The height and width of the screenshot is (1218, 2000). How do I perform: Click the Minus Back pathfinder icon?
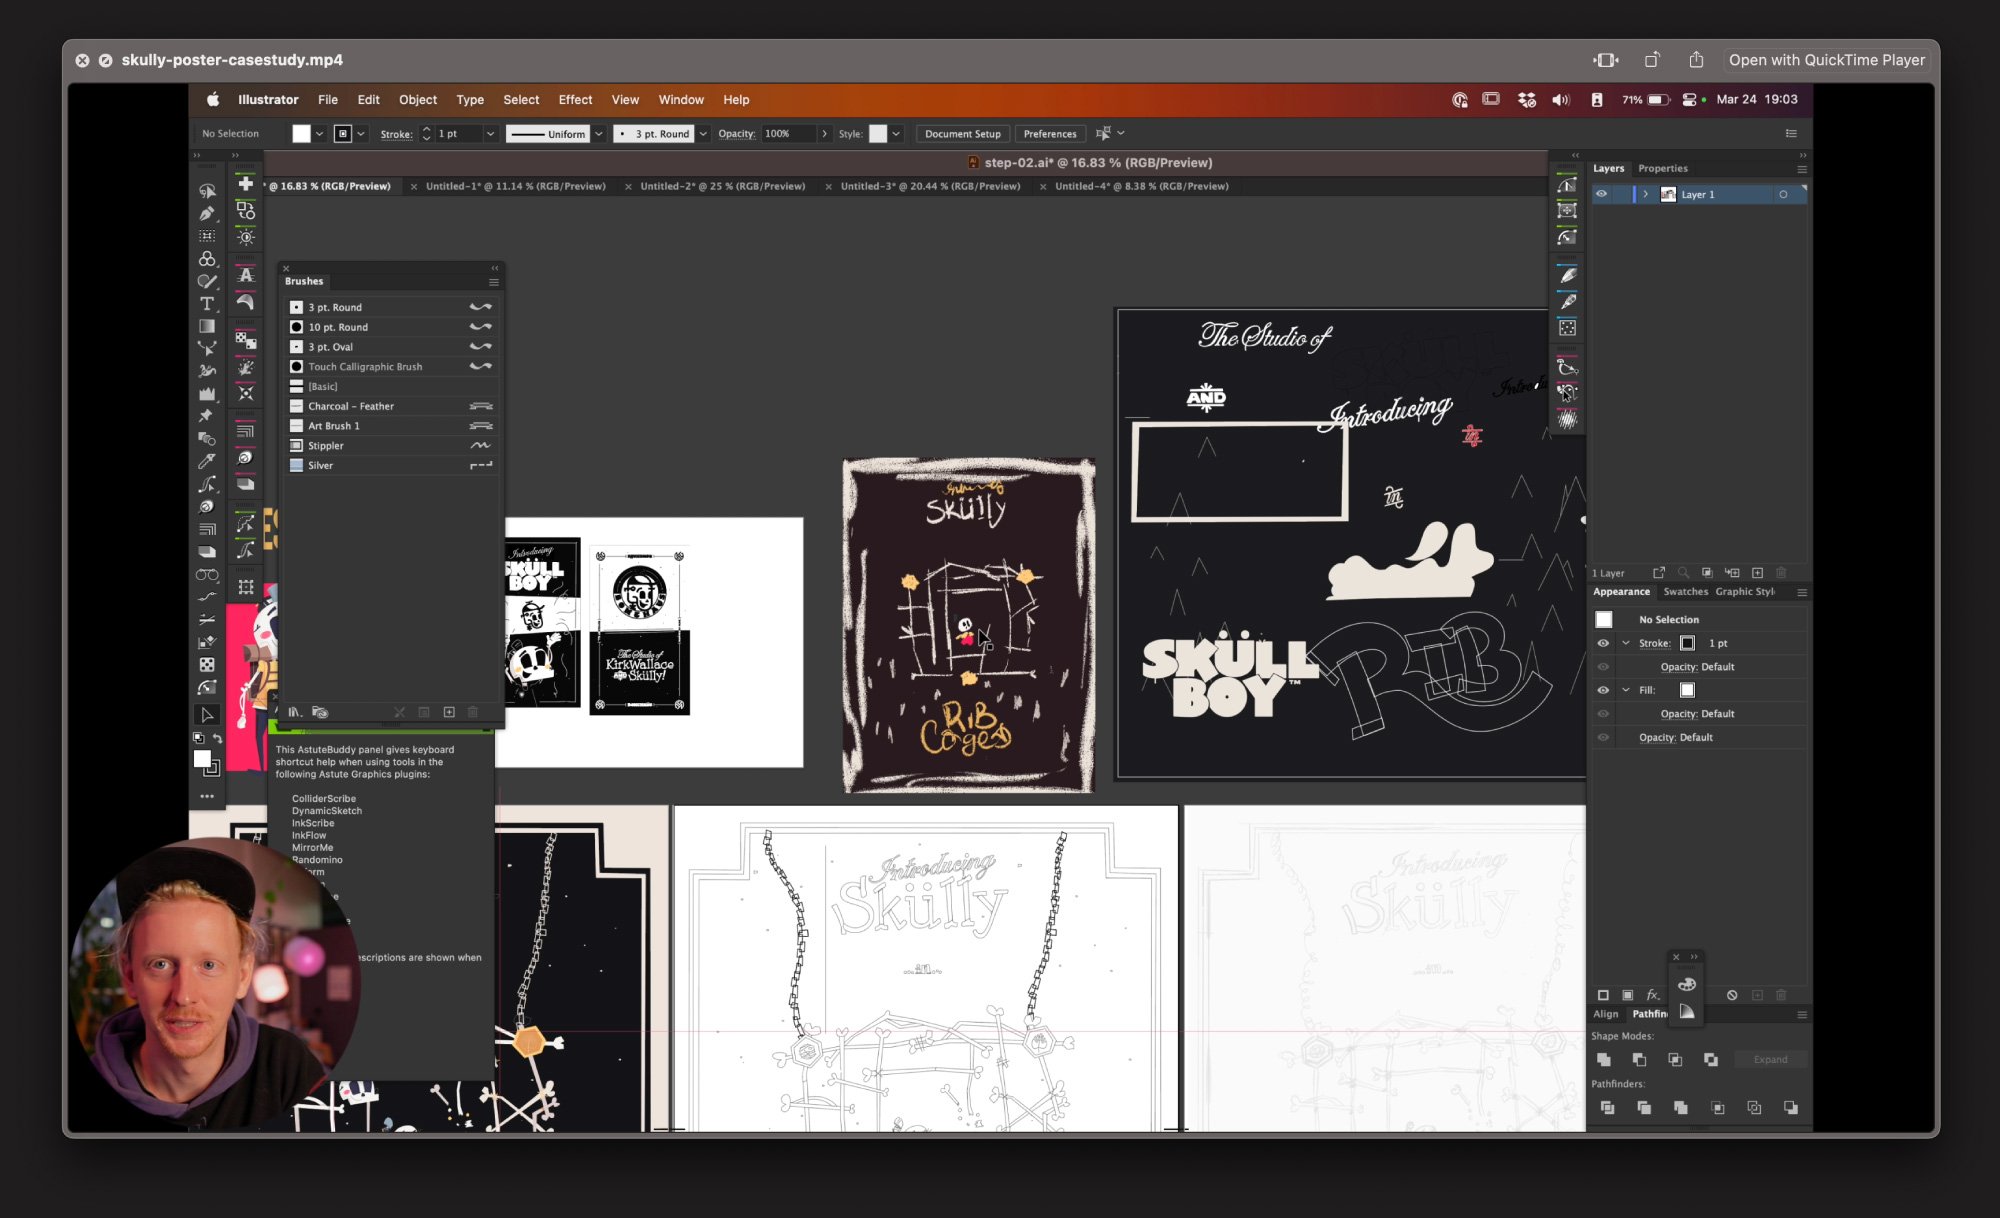coord(1791,1107)
